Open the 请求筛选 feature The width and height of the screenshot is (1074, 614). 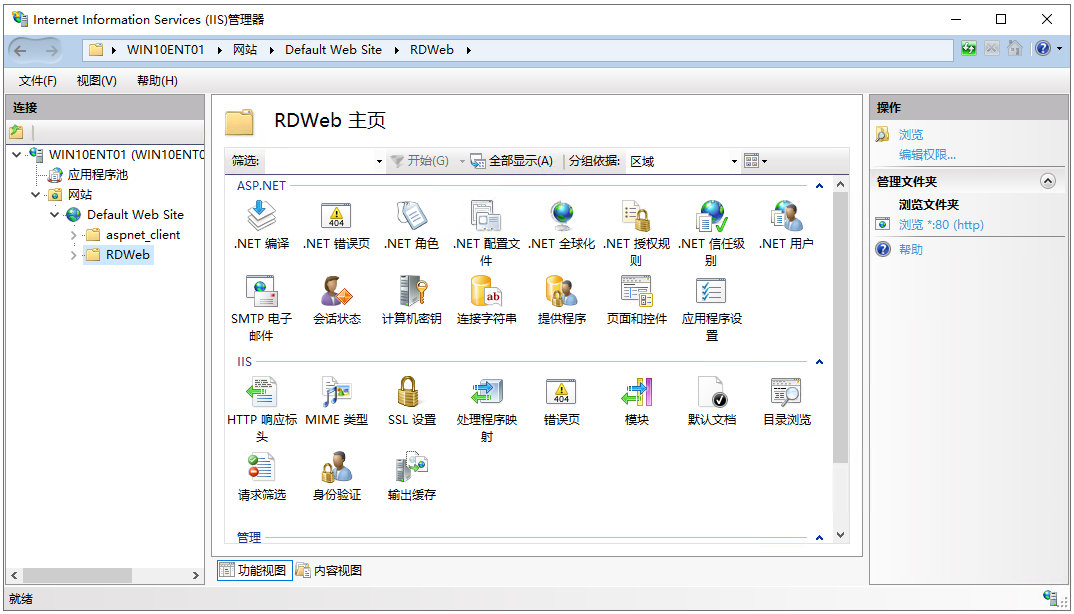coord(262,476)
